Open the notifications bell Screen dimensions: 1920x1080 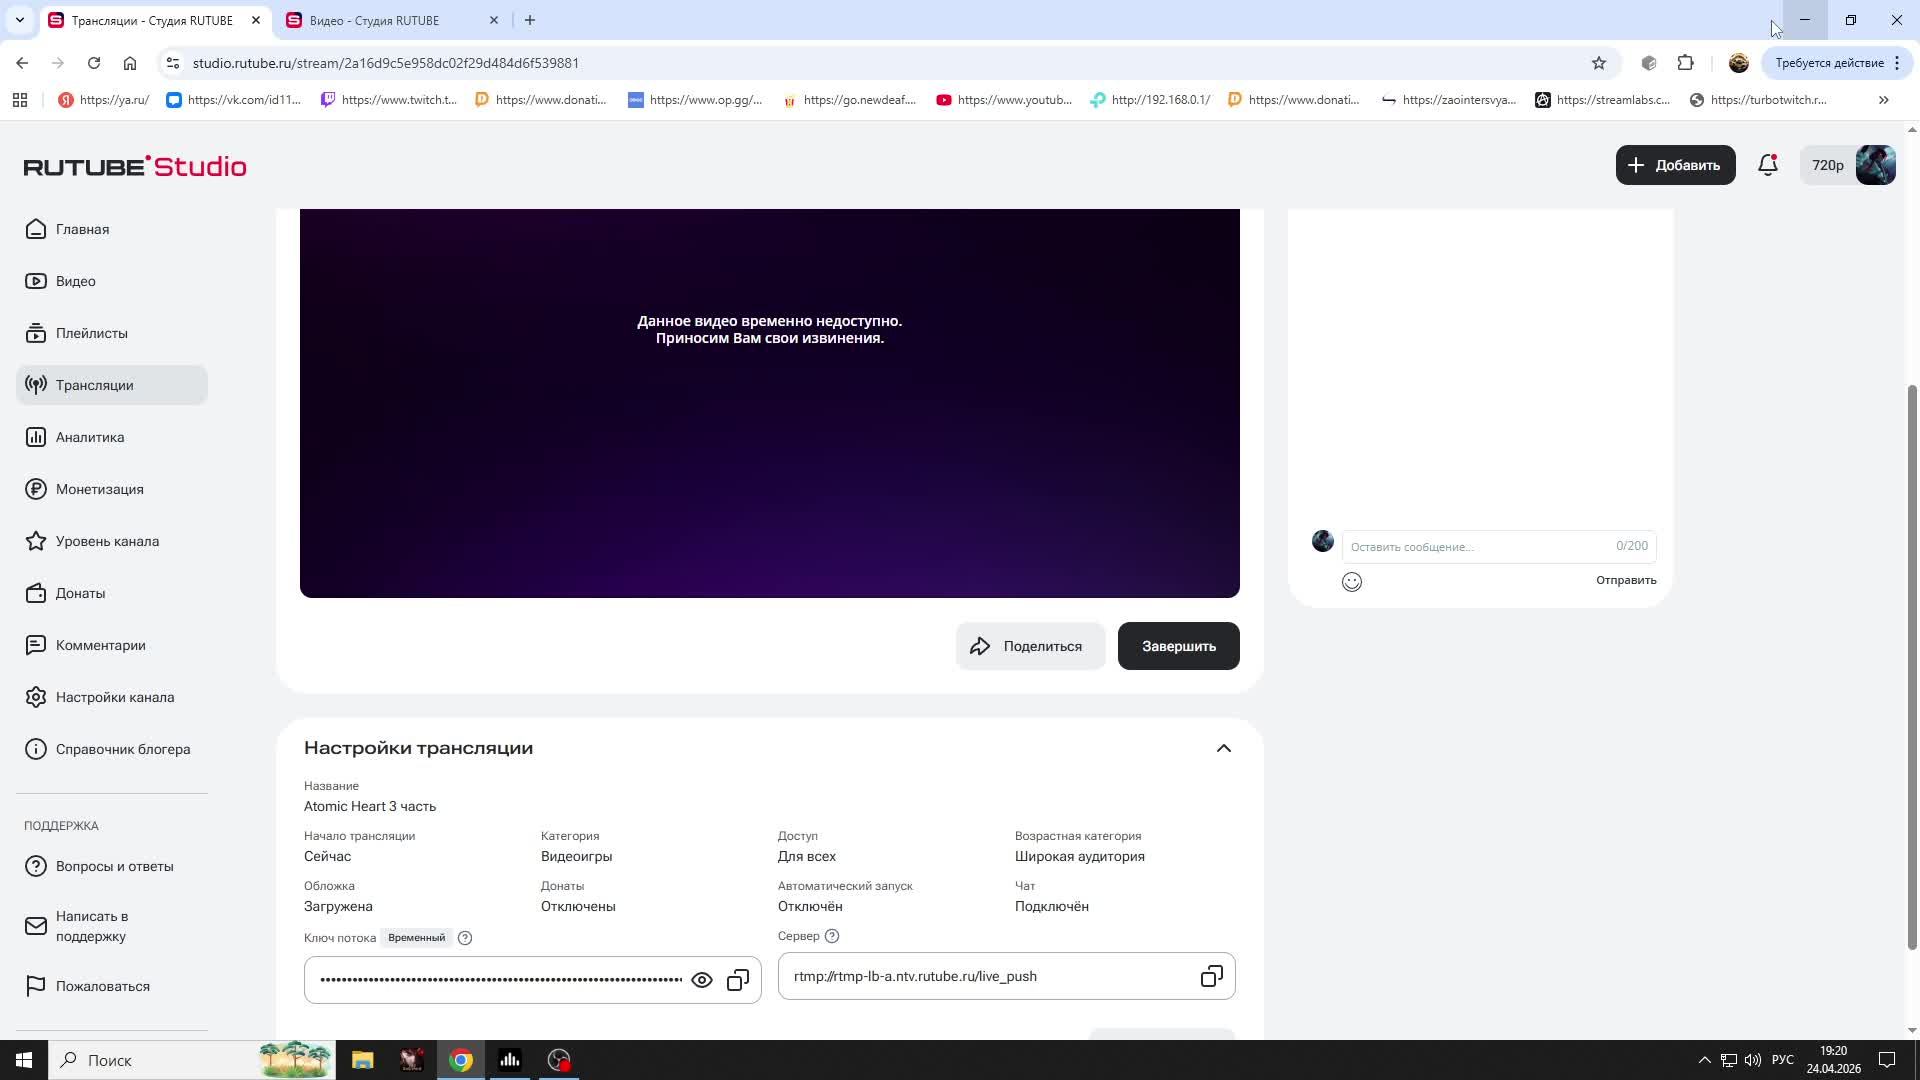point(1768,165)
